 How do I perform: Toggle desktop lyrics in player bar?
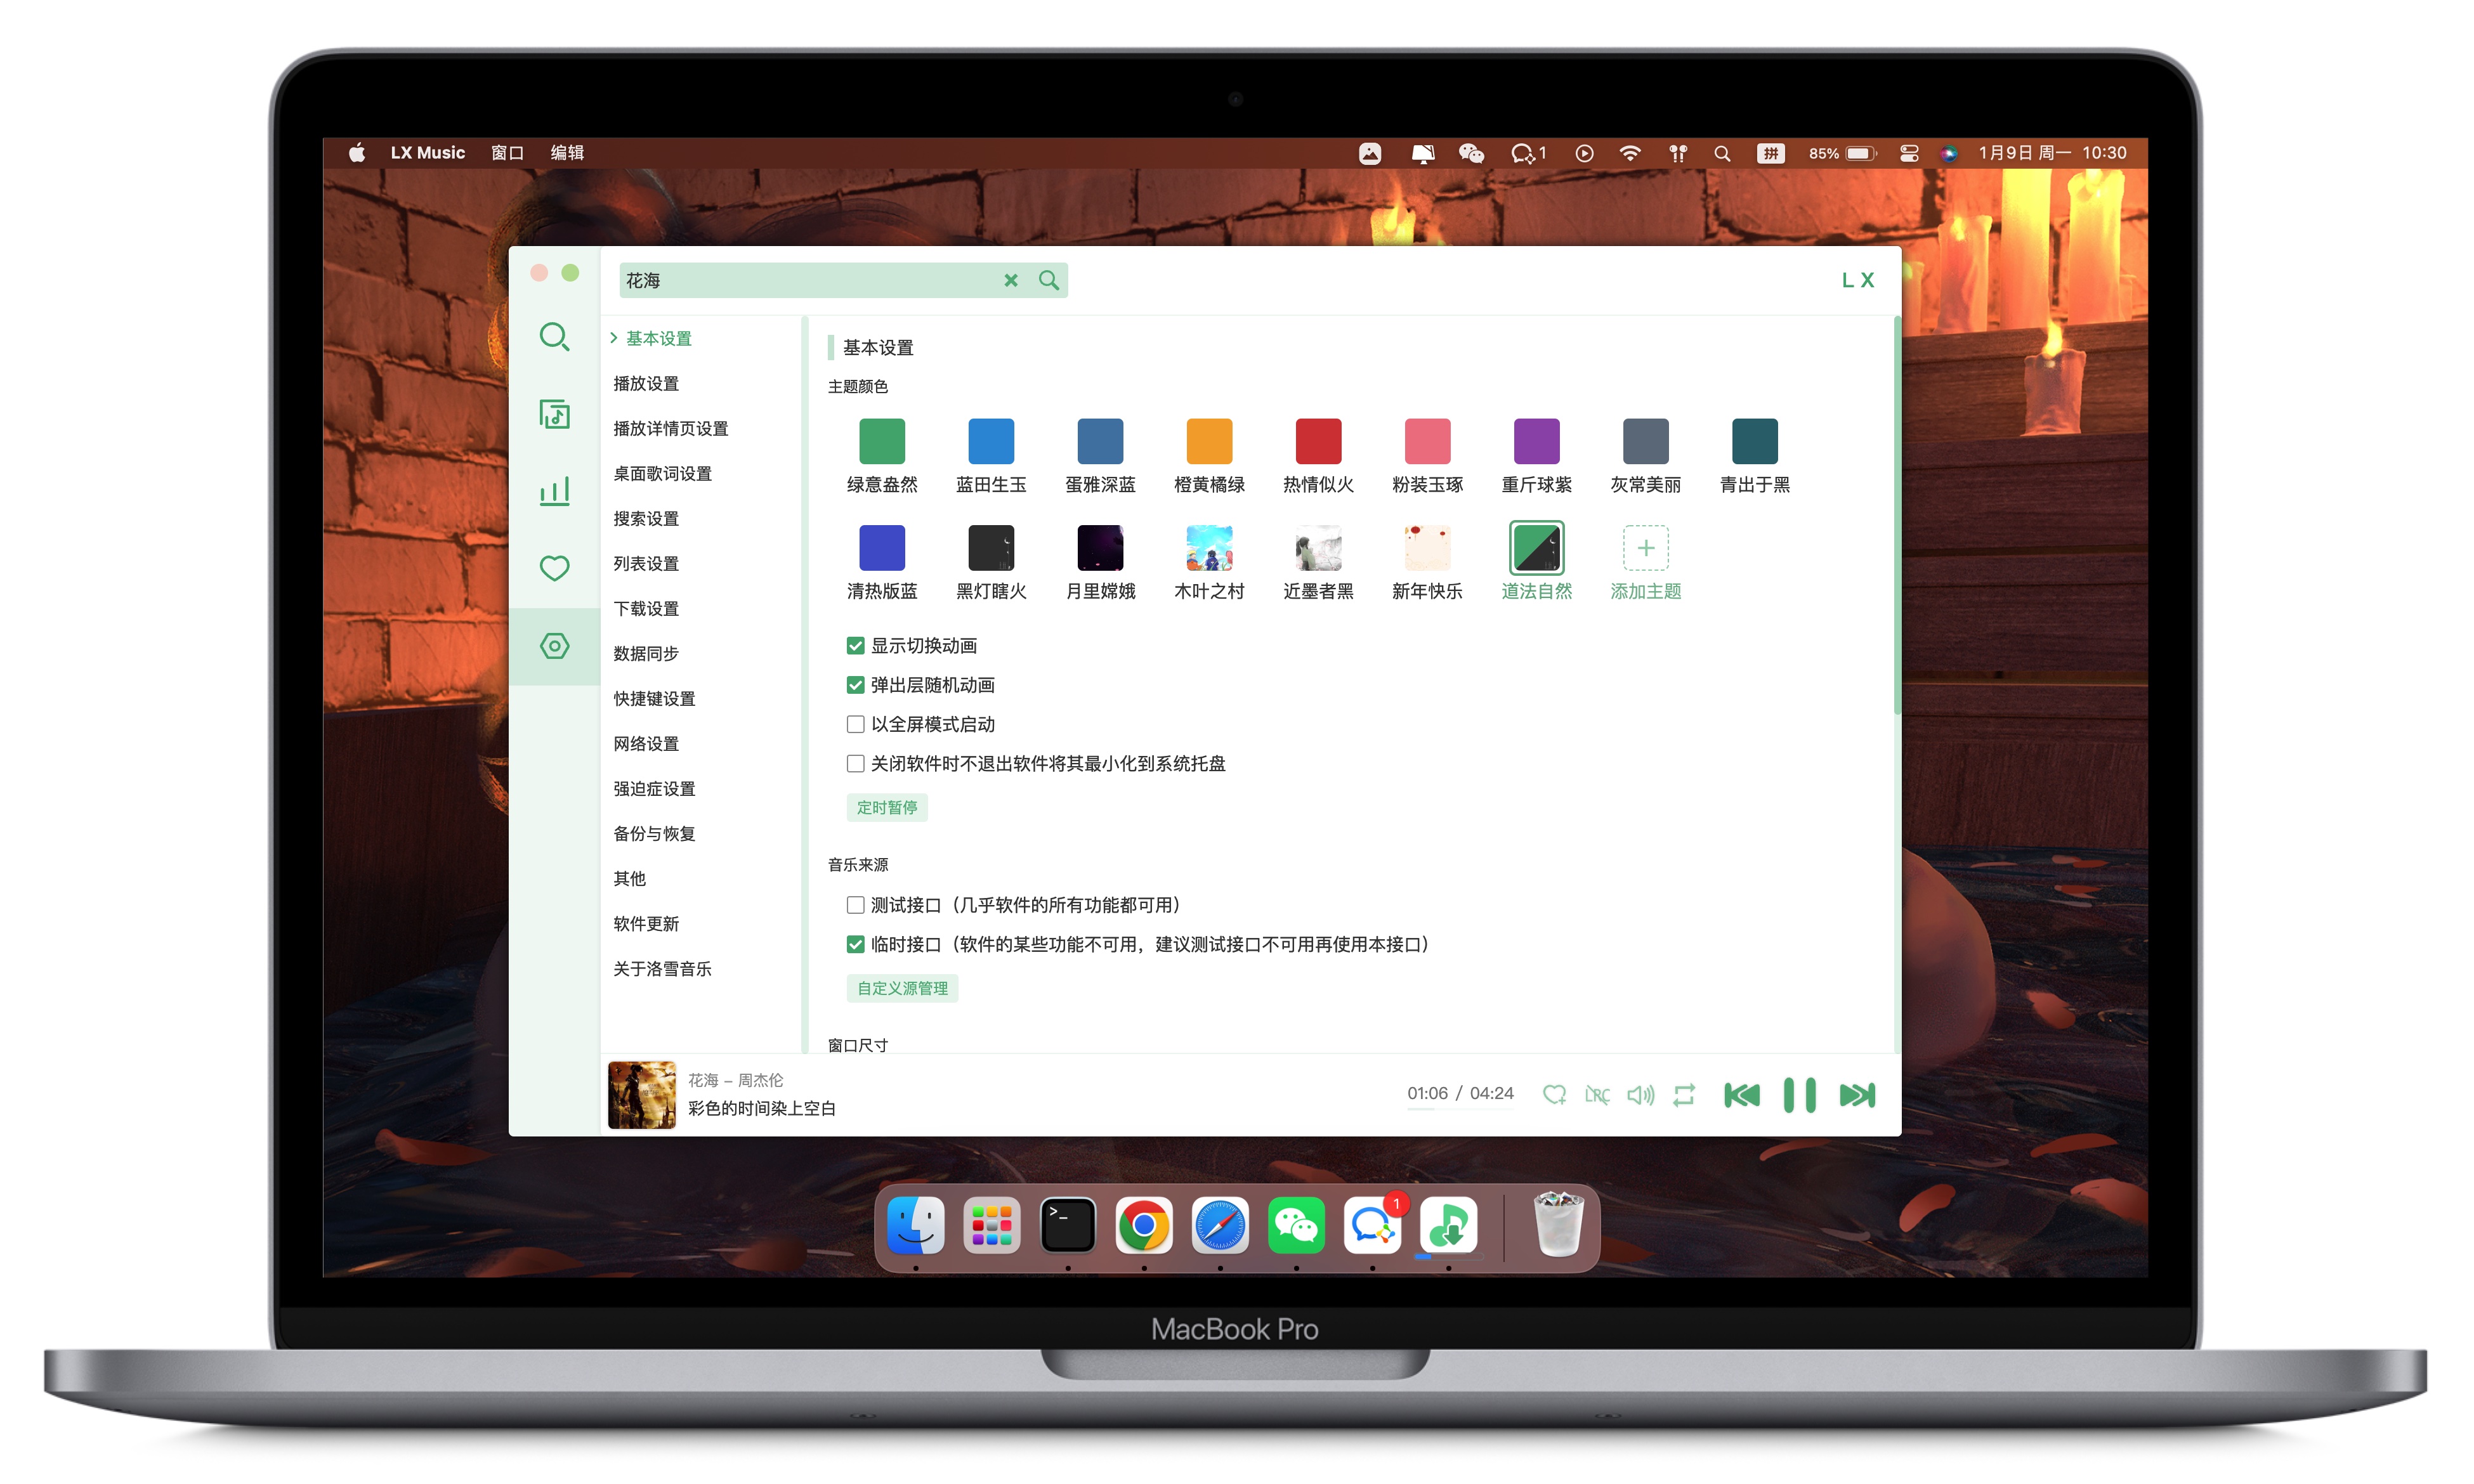(1597, 1095)
